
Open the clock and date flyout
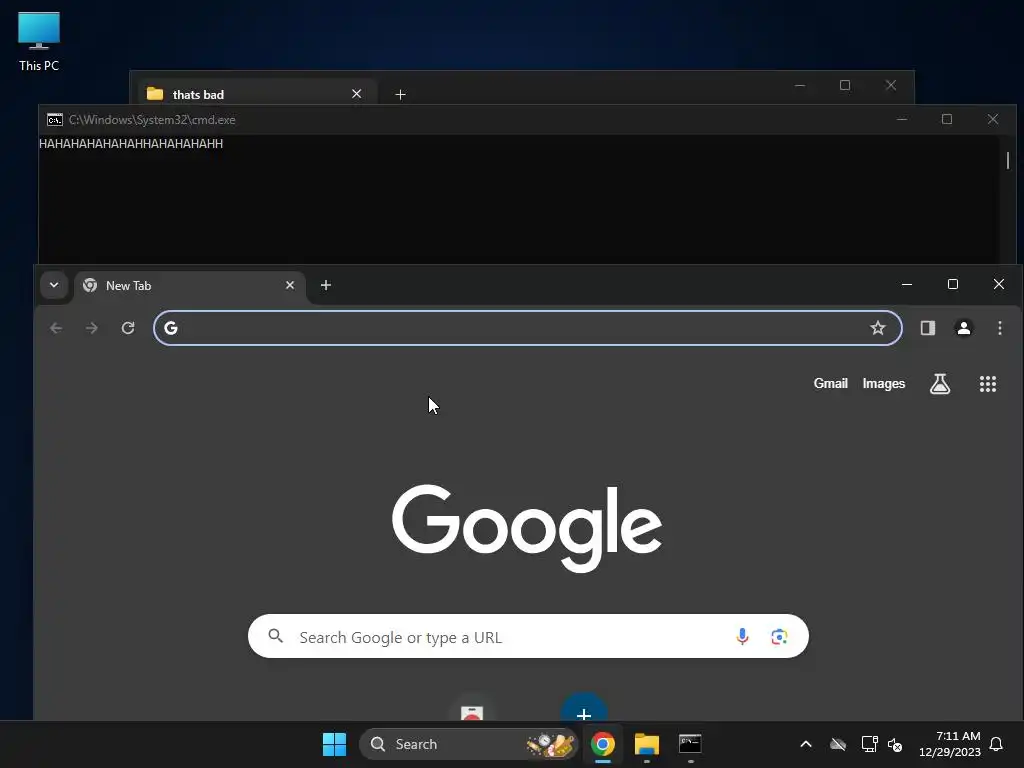pyautogui.click(x=950, y=744)
